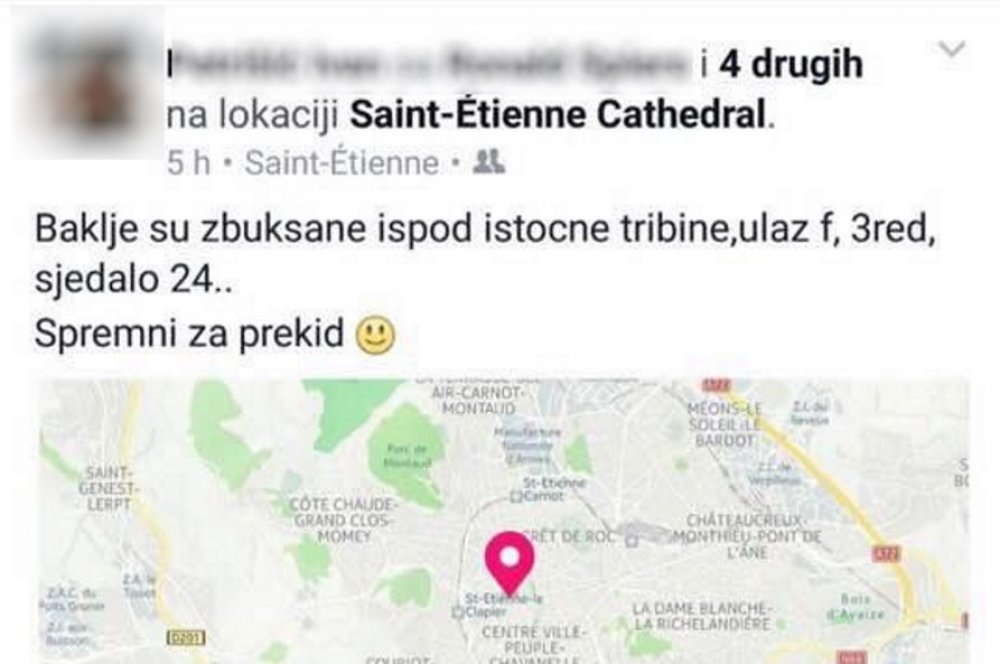Image resolution: width=1000 pixels, height=664 pixels.
Task: Click the Parc de Montaud green area
Action: click(x=407, y=455)
